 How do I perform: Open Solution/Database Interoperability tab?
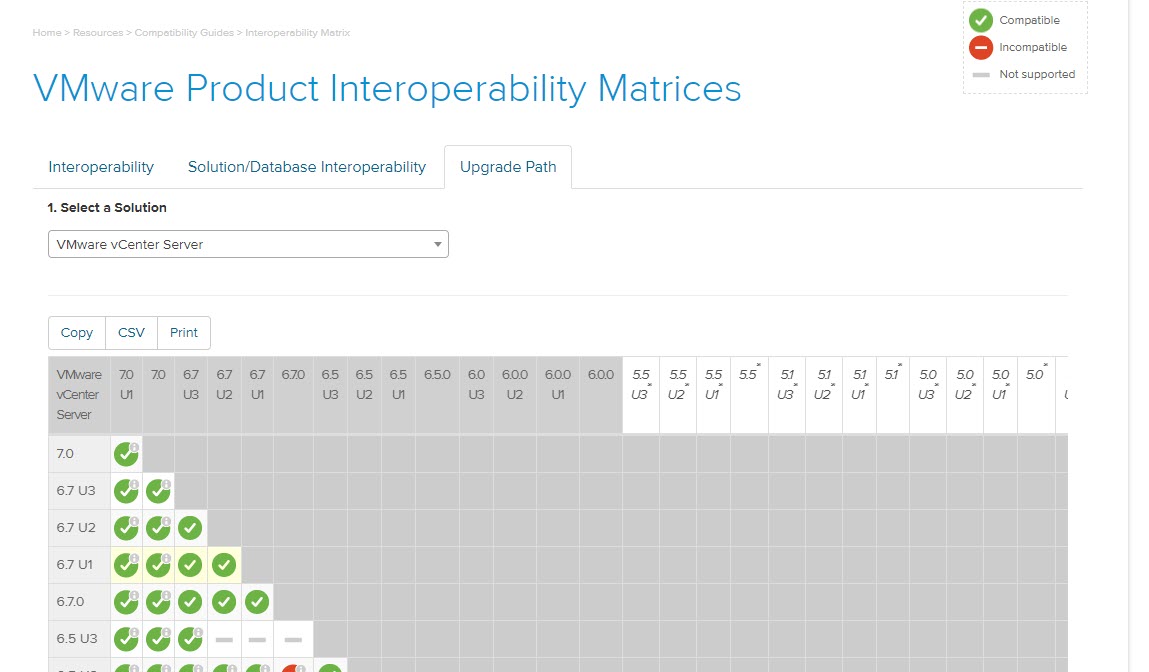pos(307,167)
